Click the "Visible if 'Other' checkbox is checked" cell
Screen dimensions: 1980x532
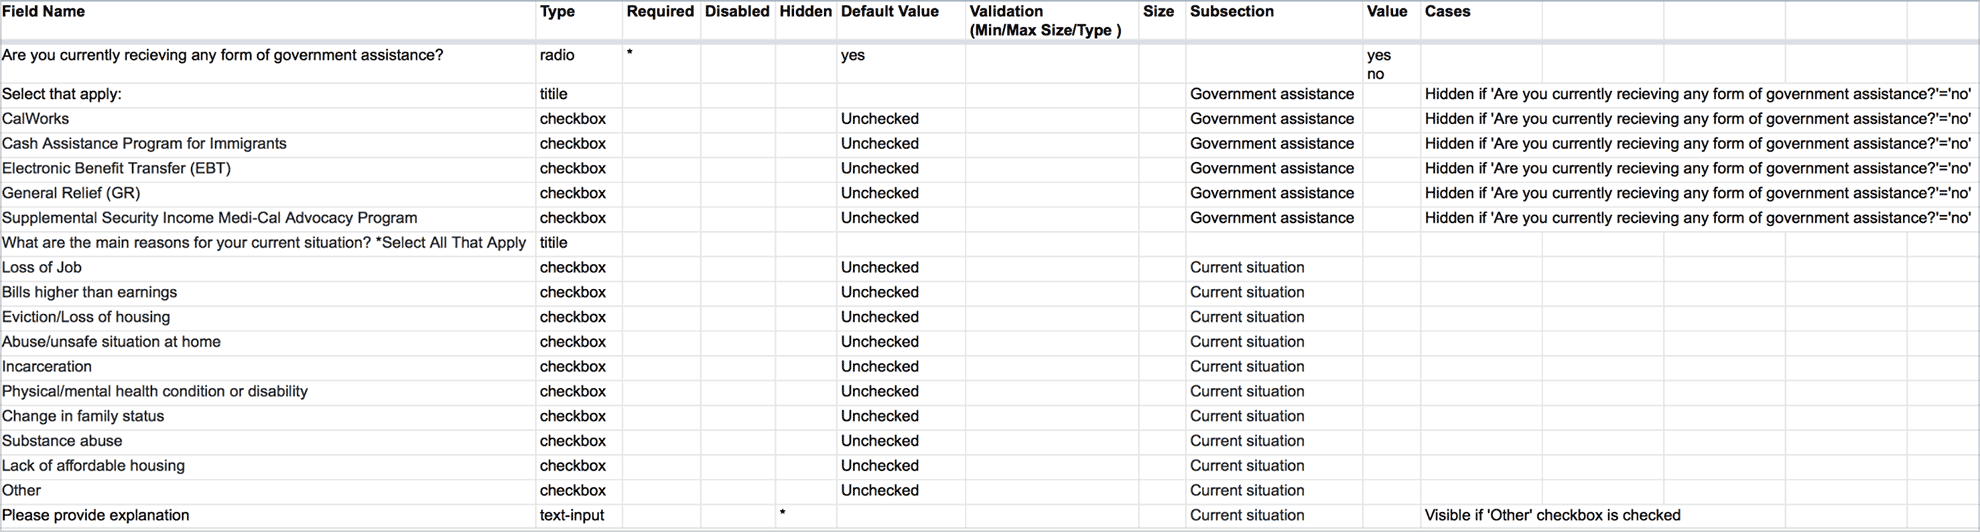click(1552, 516)
